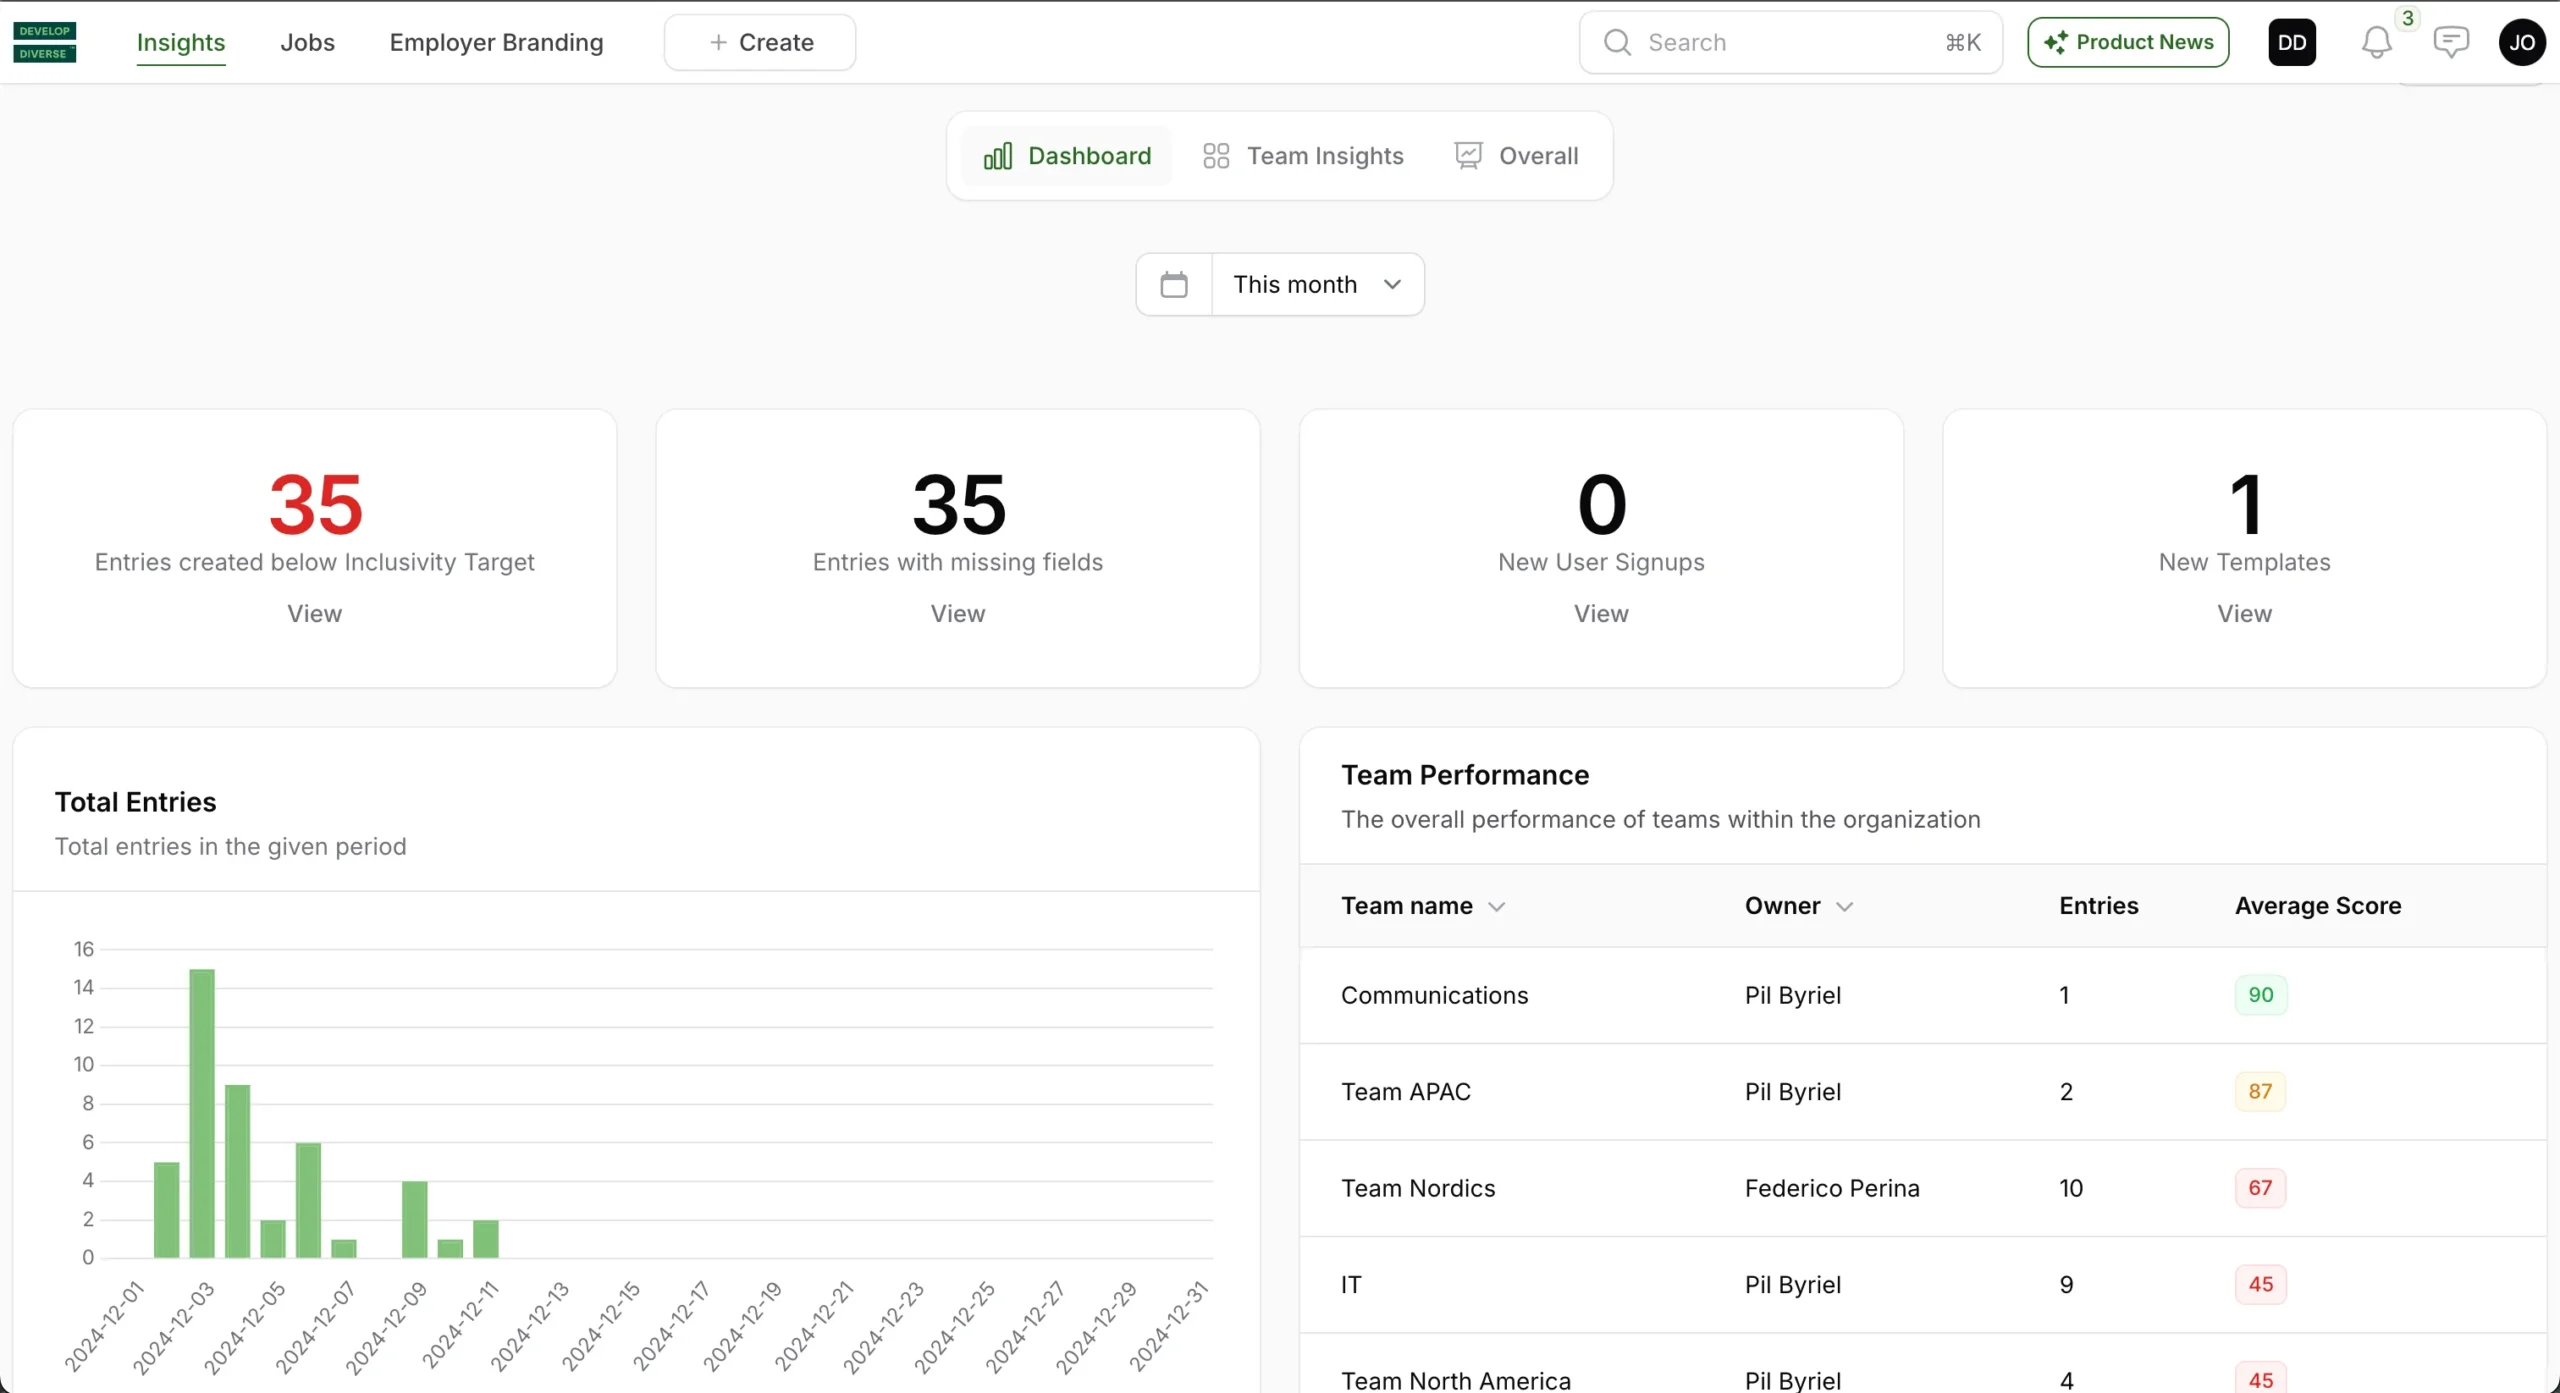The height and width of the screenshot is (1393, 2560).
Task: Sort table by Owner chevron
Action: 1845,907
